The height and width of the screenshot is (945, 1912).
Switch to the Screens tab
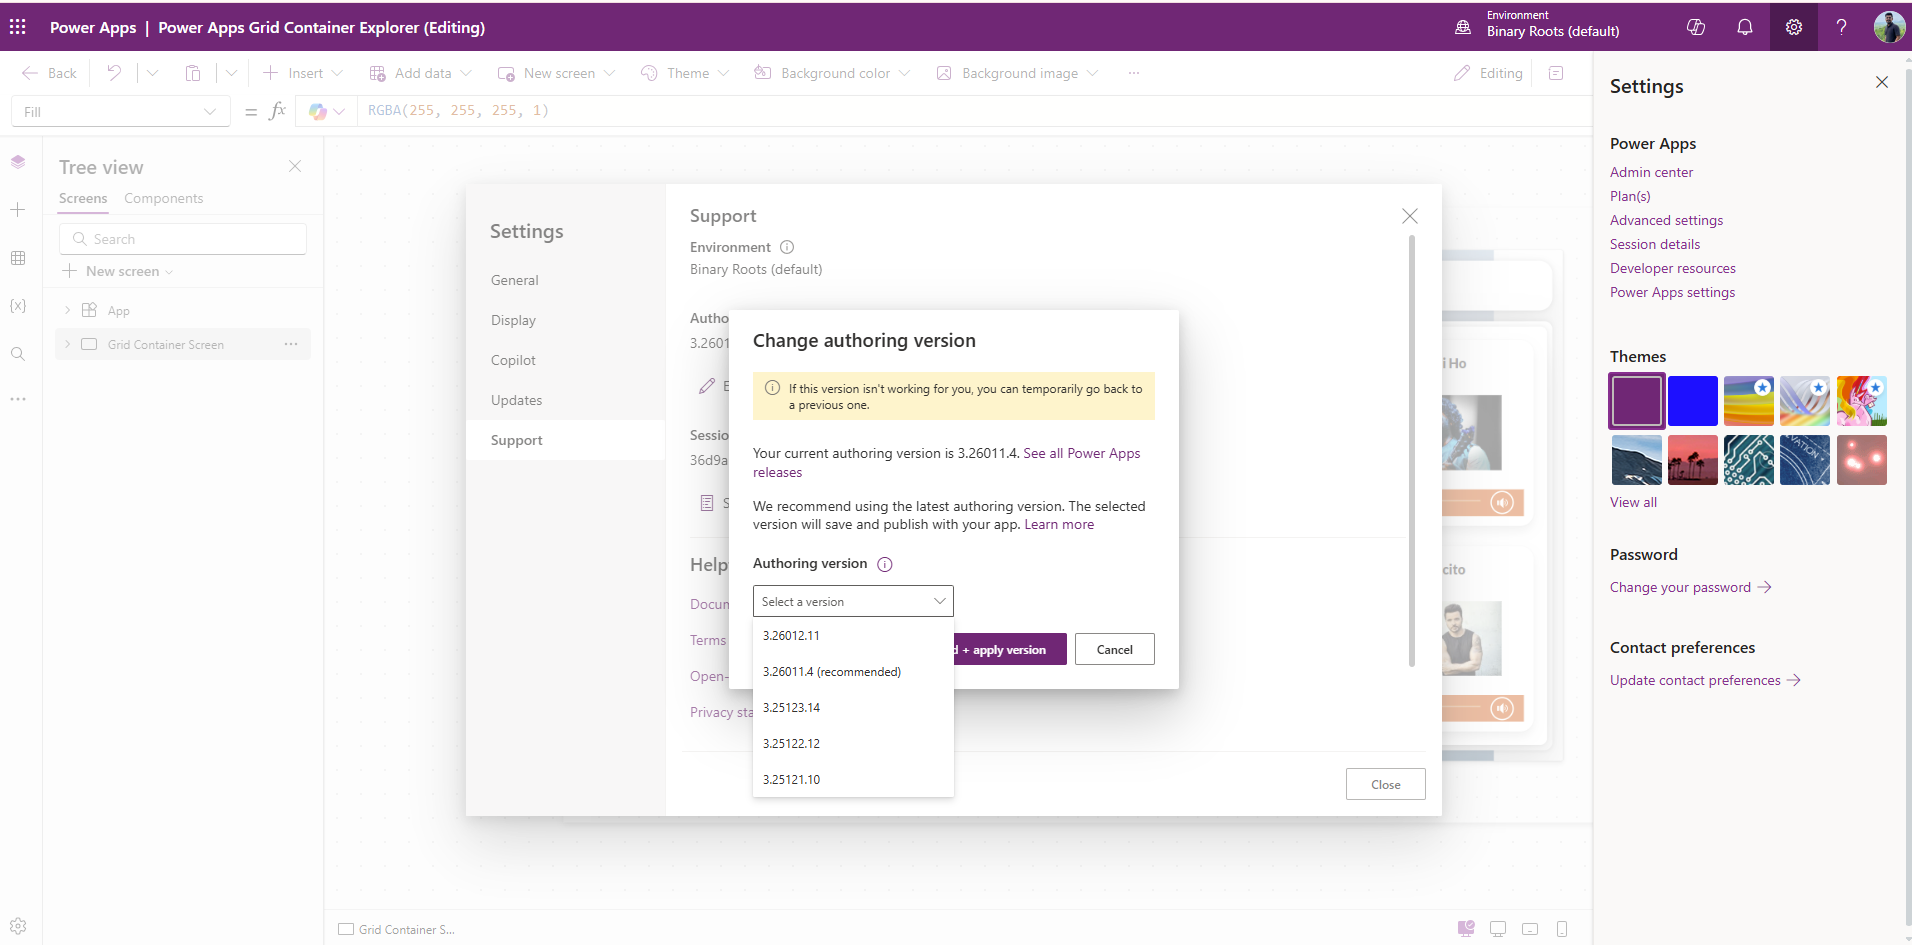83,198
